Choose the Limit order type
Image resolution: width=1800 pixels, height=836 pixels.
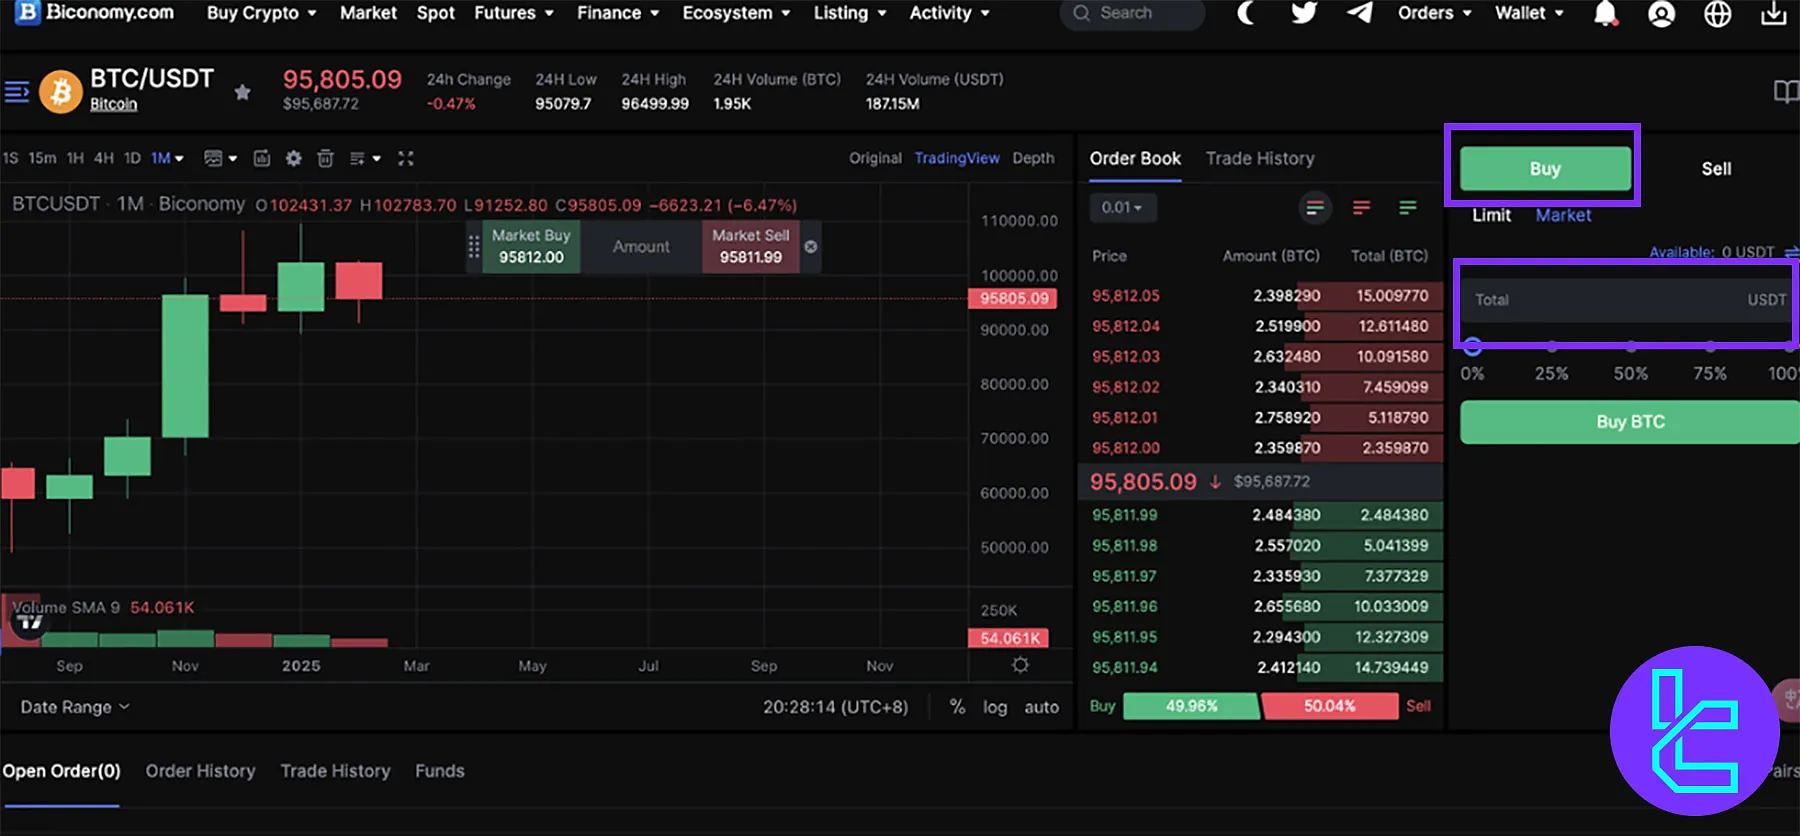(1491, 215)
